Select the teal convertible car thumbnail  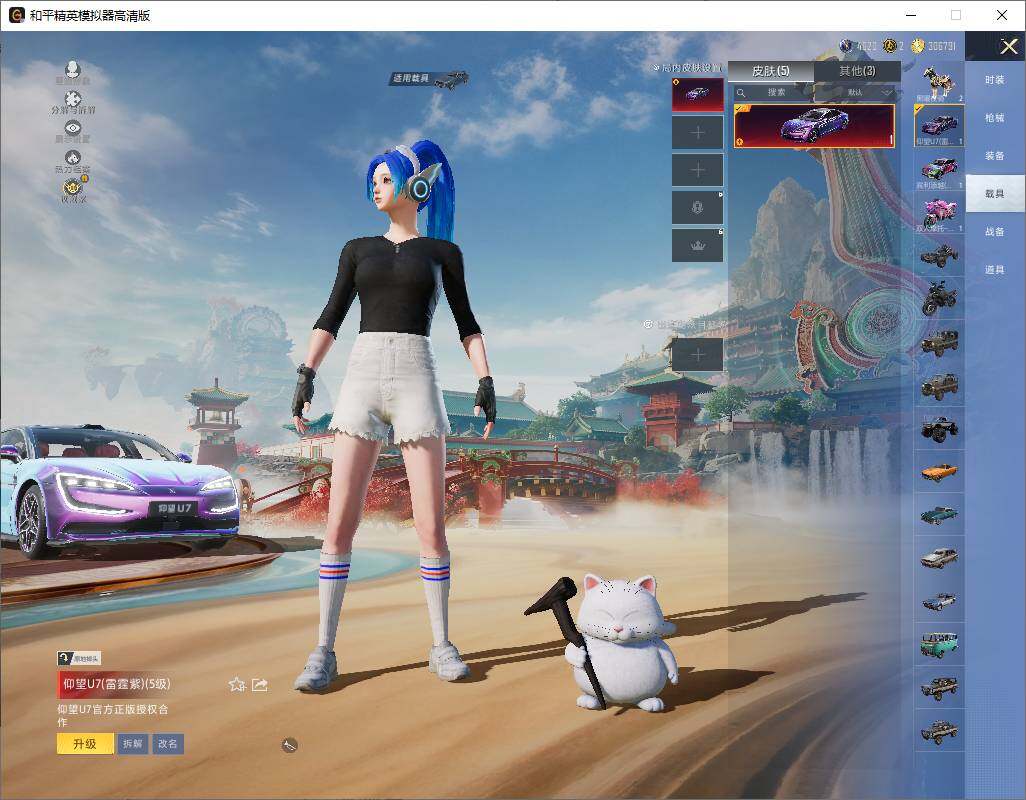click(939, 515)
